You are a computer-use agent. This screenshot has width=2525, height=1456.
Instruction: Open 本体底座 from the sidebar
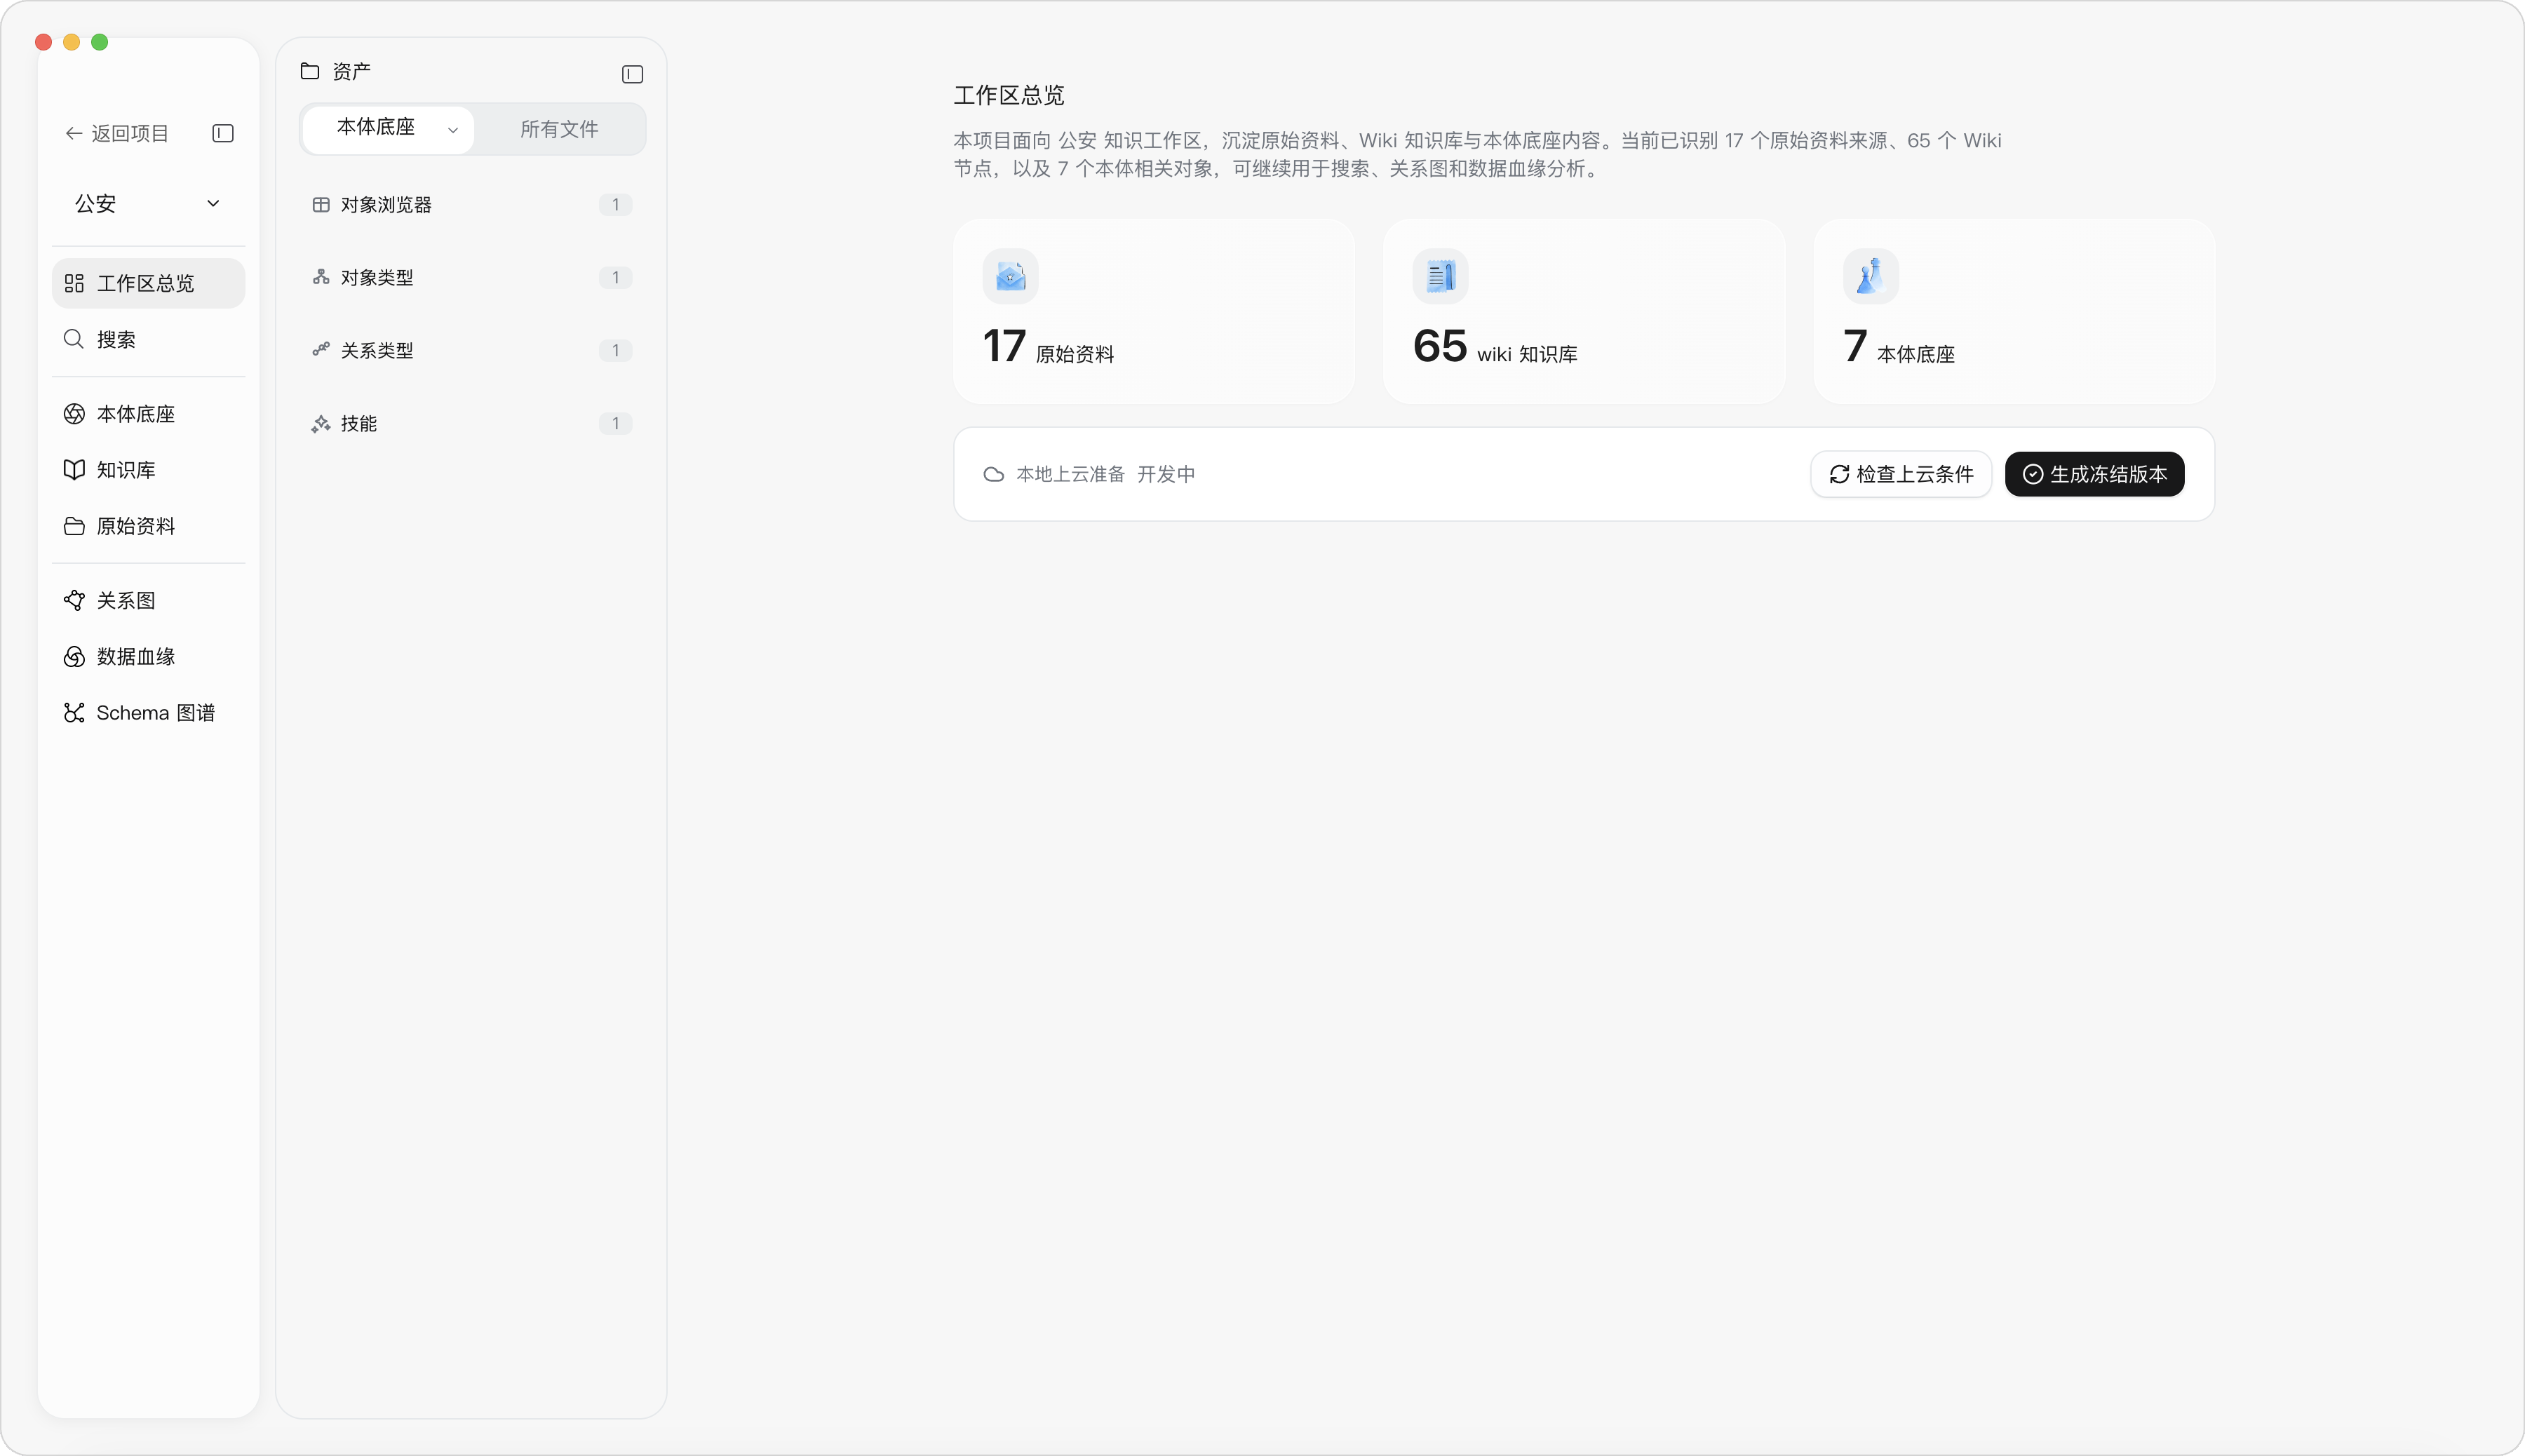(148, 414)
